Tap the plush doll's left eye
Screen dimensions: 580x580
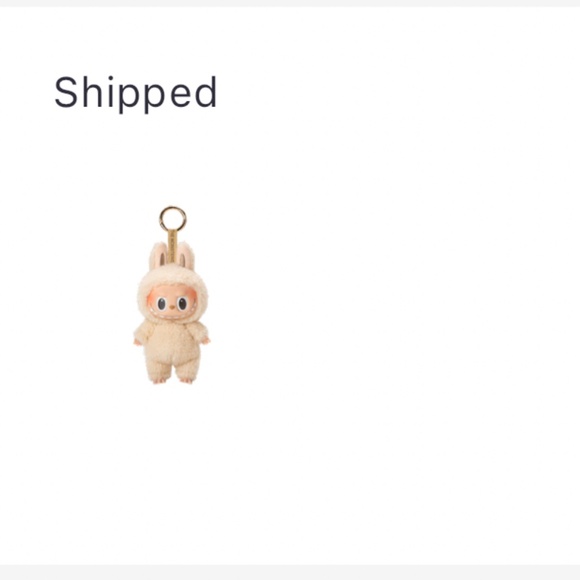[162, 304]
